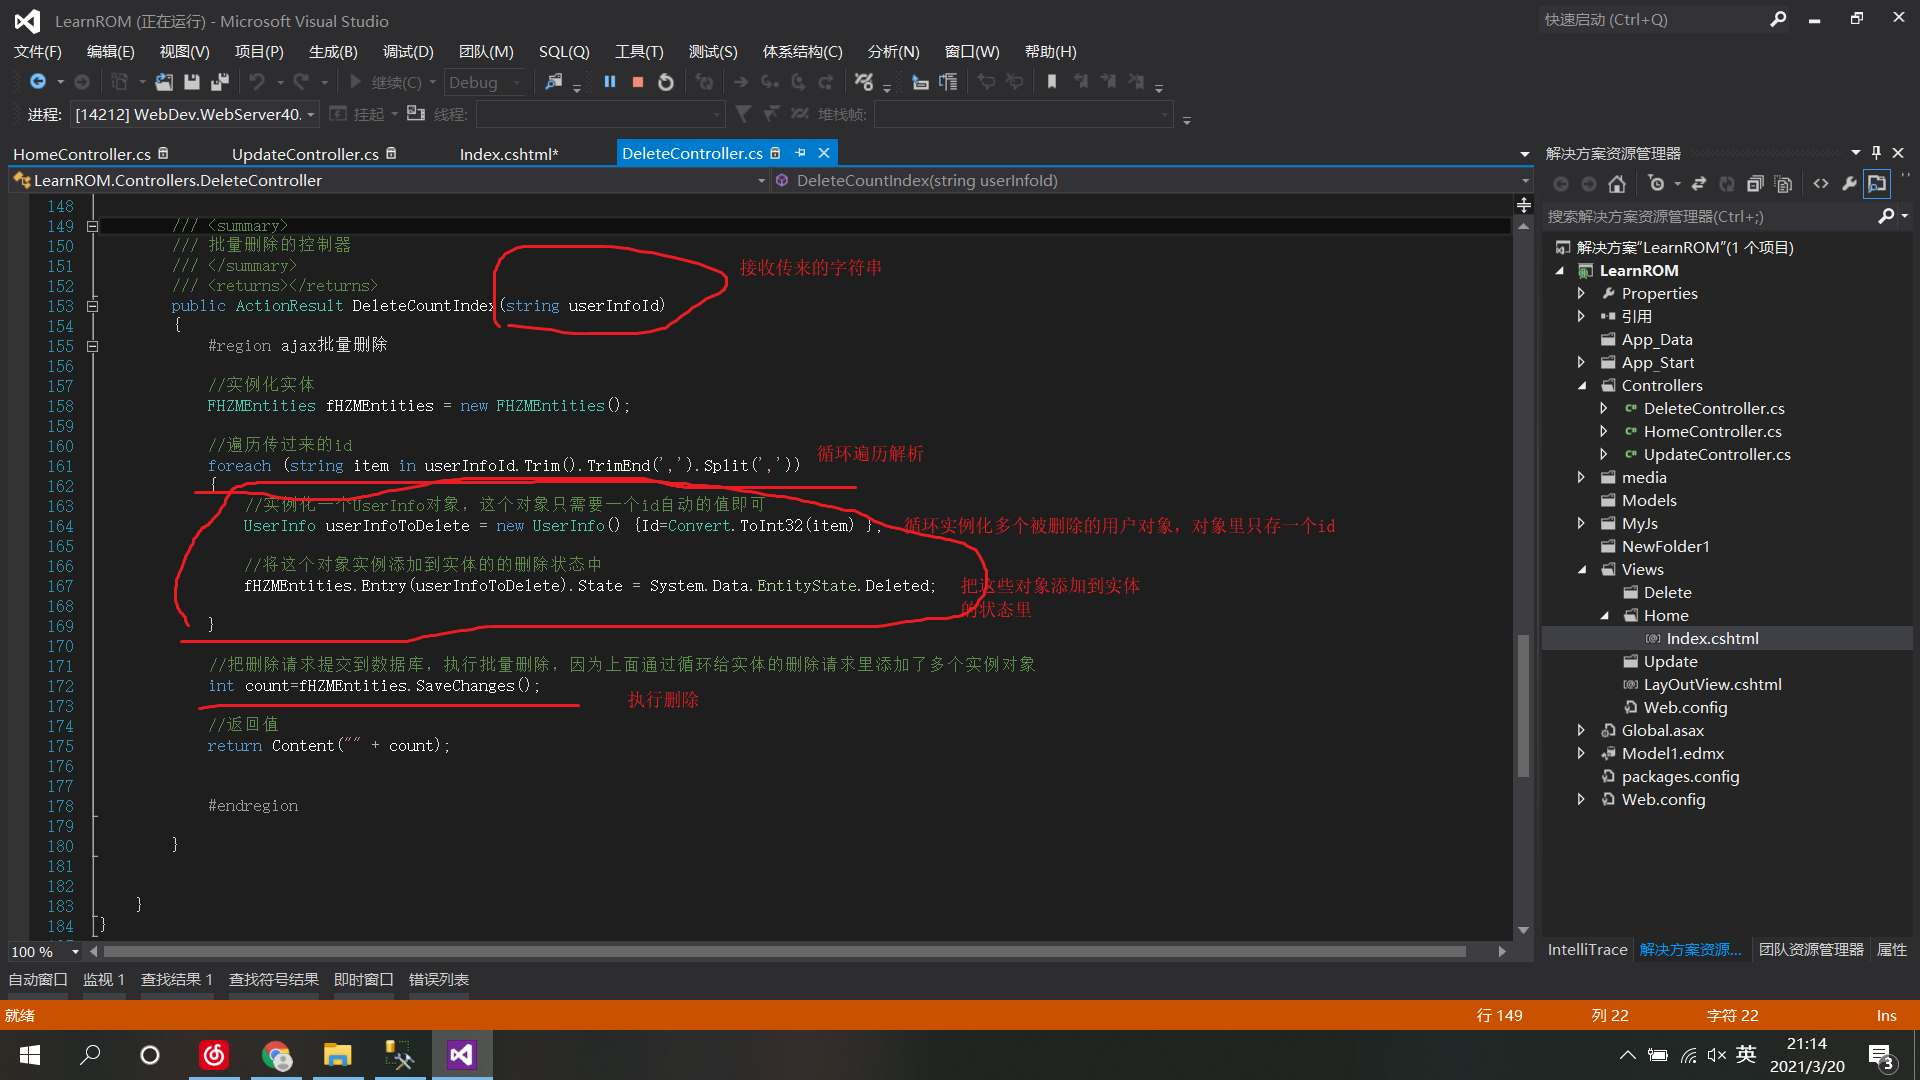The height and width of the screenshot is (1080, 1920).
Task: Click the decrease indent toolbar icon
Action: (920, 82)
